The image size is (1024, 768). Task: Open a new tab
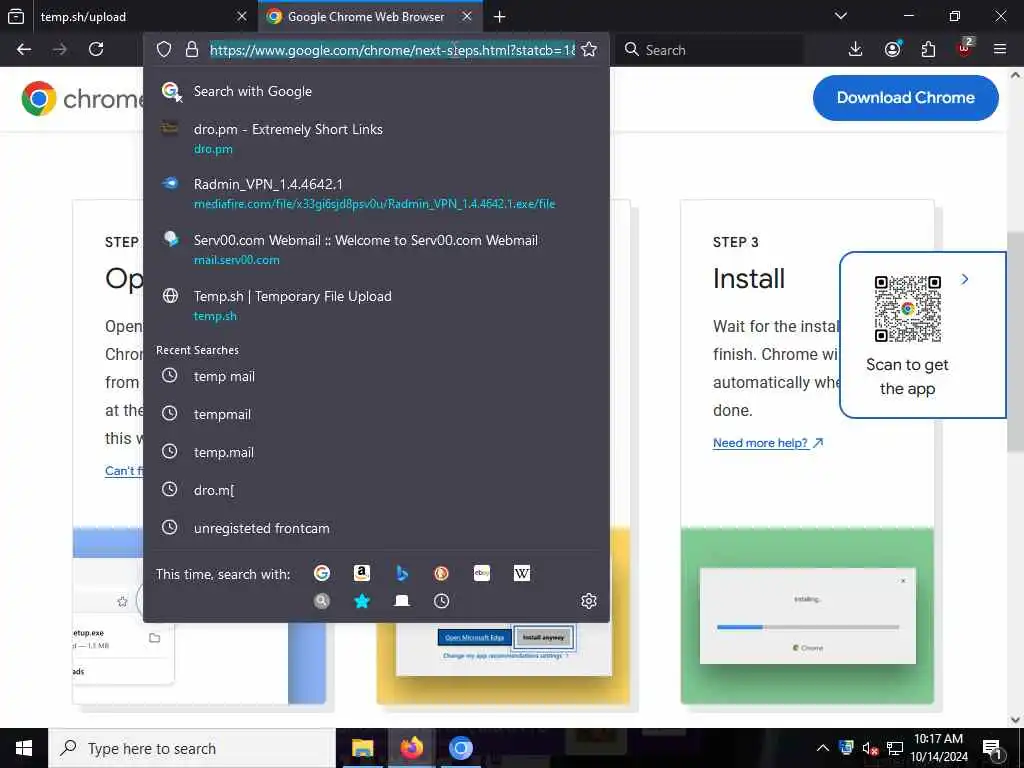click(500, 16)
